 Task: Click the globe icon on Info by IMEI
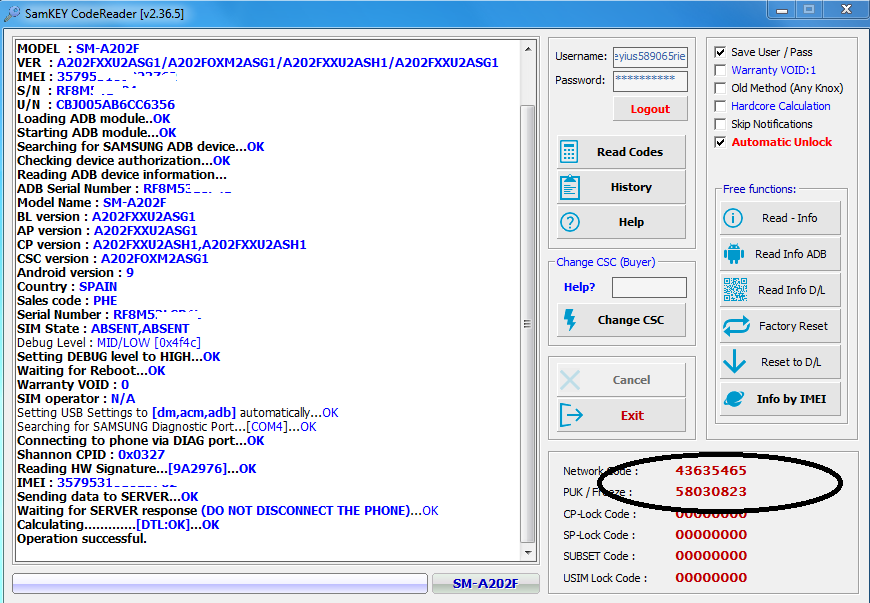[734, 398]
